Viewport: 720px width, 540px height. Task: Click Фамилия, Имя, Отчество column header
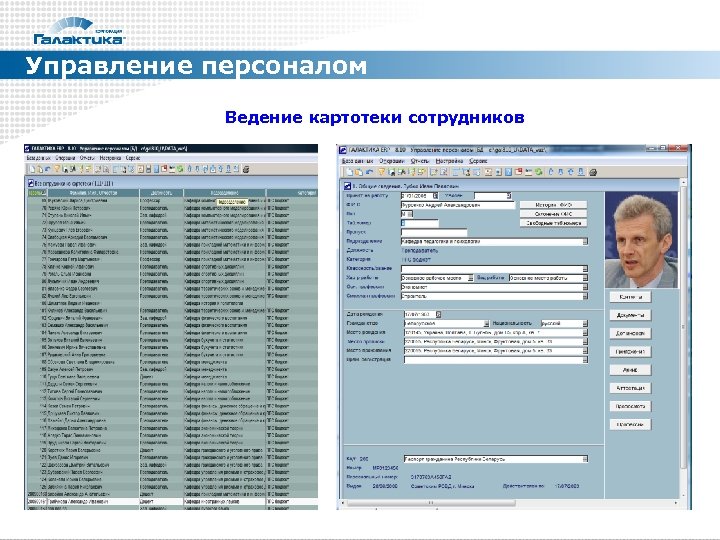[x=93, y=193]
